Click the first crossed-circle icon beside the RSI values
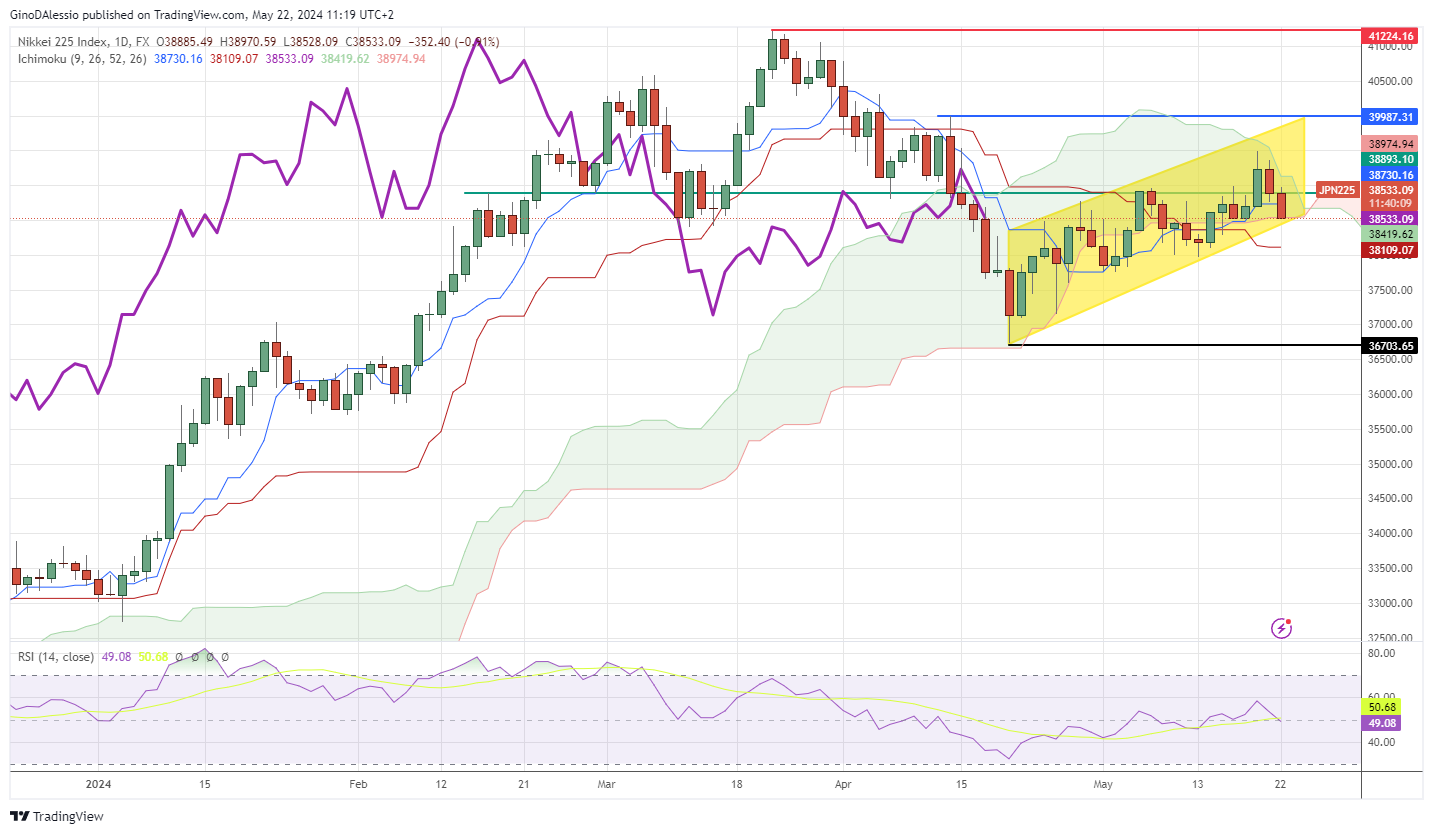Screen dimensions: 1433x834 coord(178,657)
